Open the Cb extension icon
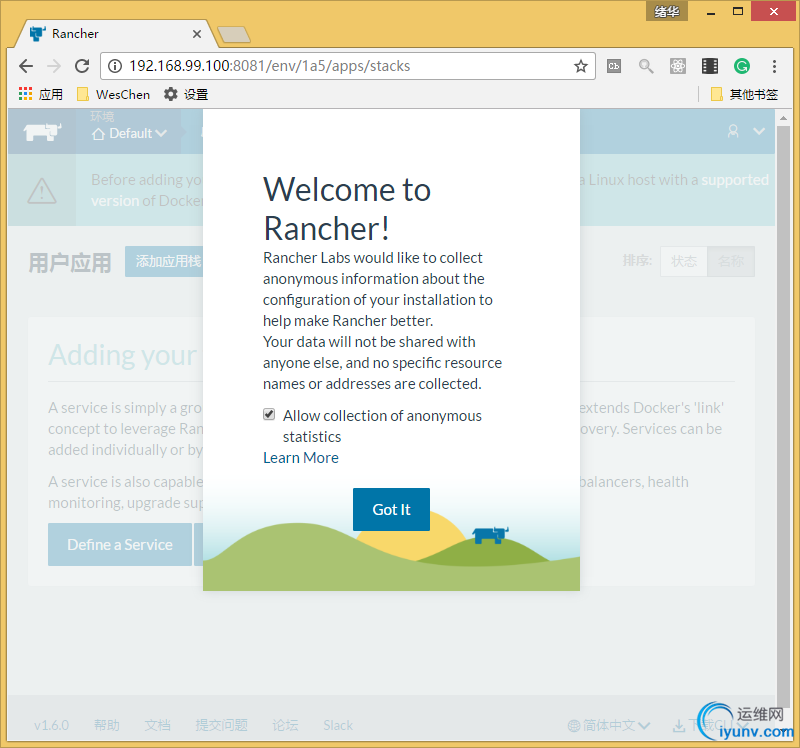This screenshot has height=748, width=800. [x=614, y=66]
